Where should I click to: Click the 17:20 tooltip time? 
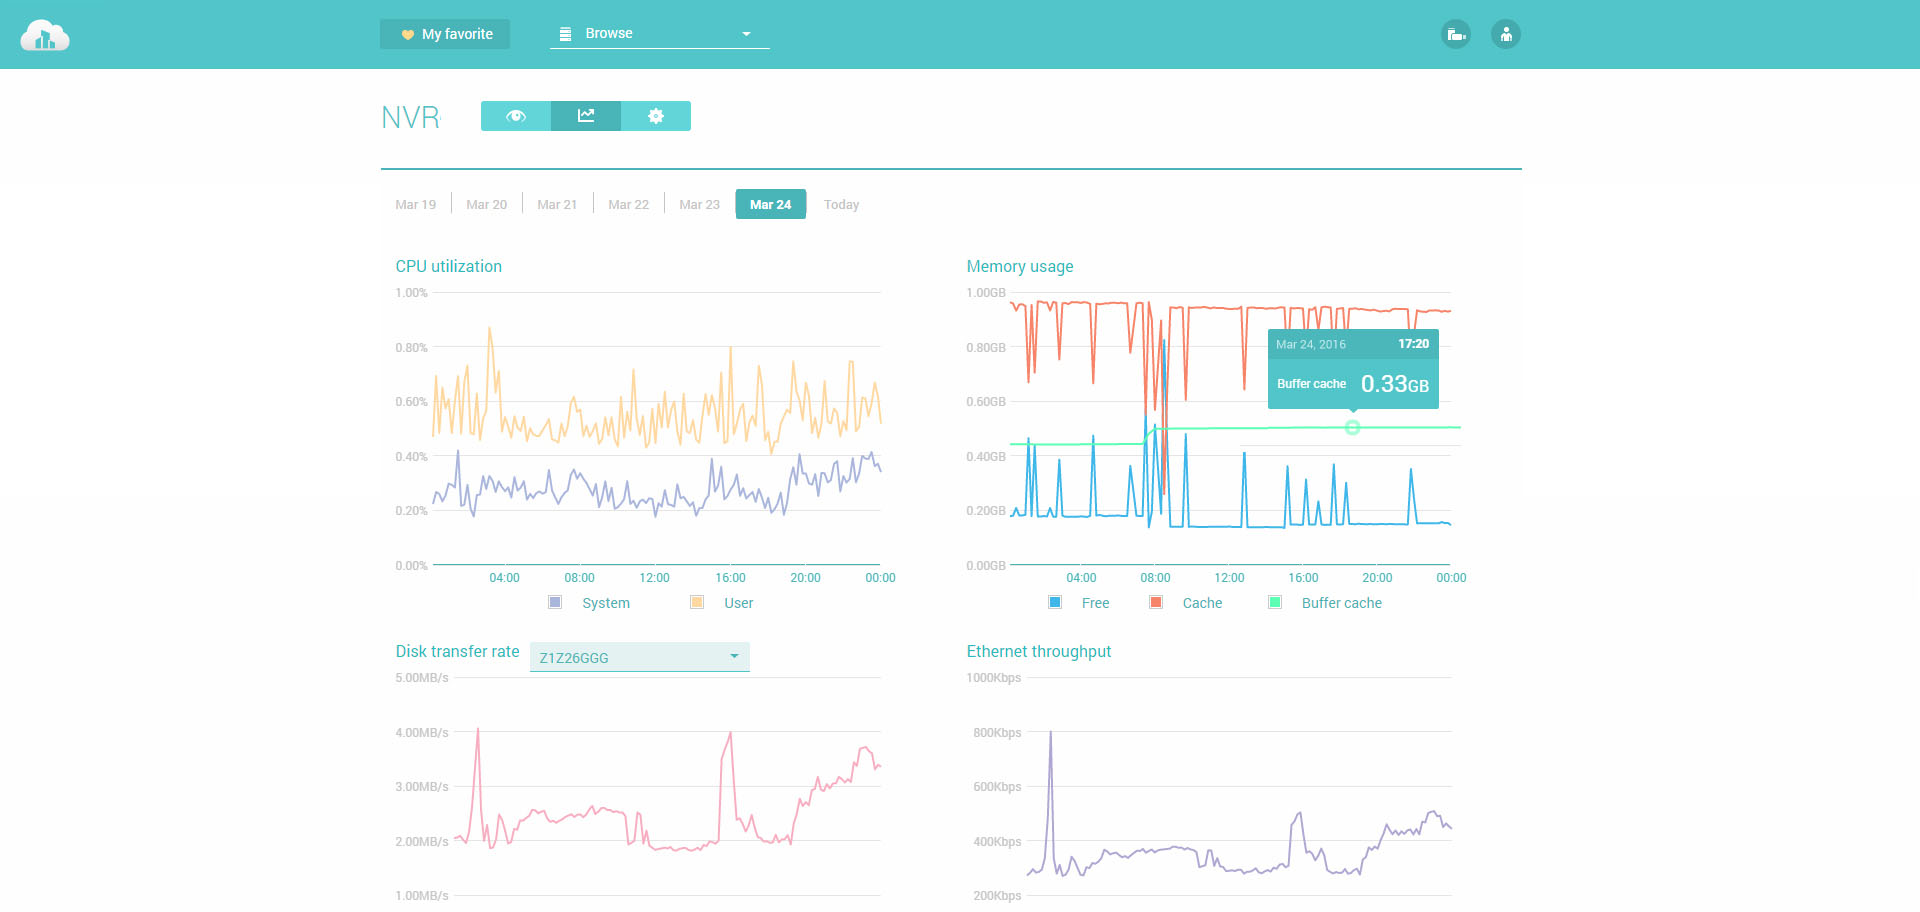click(1414, 344)
